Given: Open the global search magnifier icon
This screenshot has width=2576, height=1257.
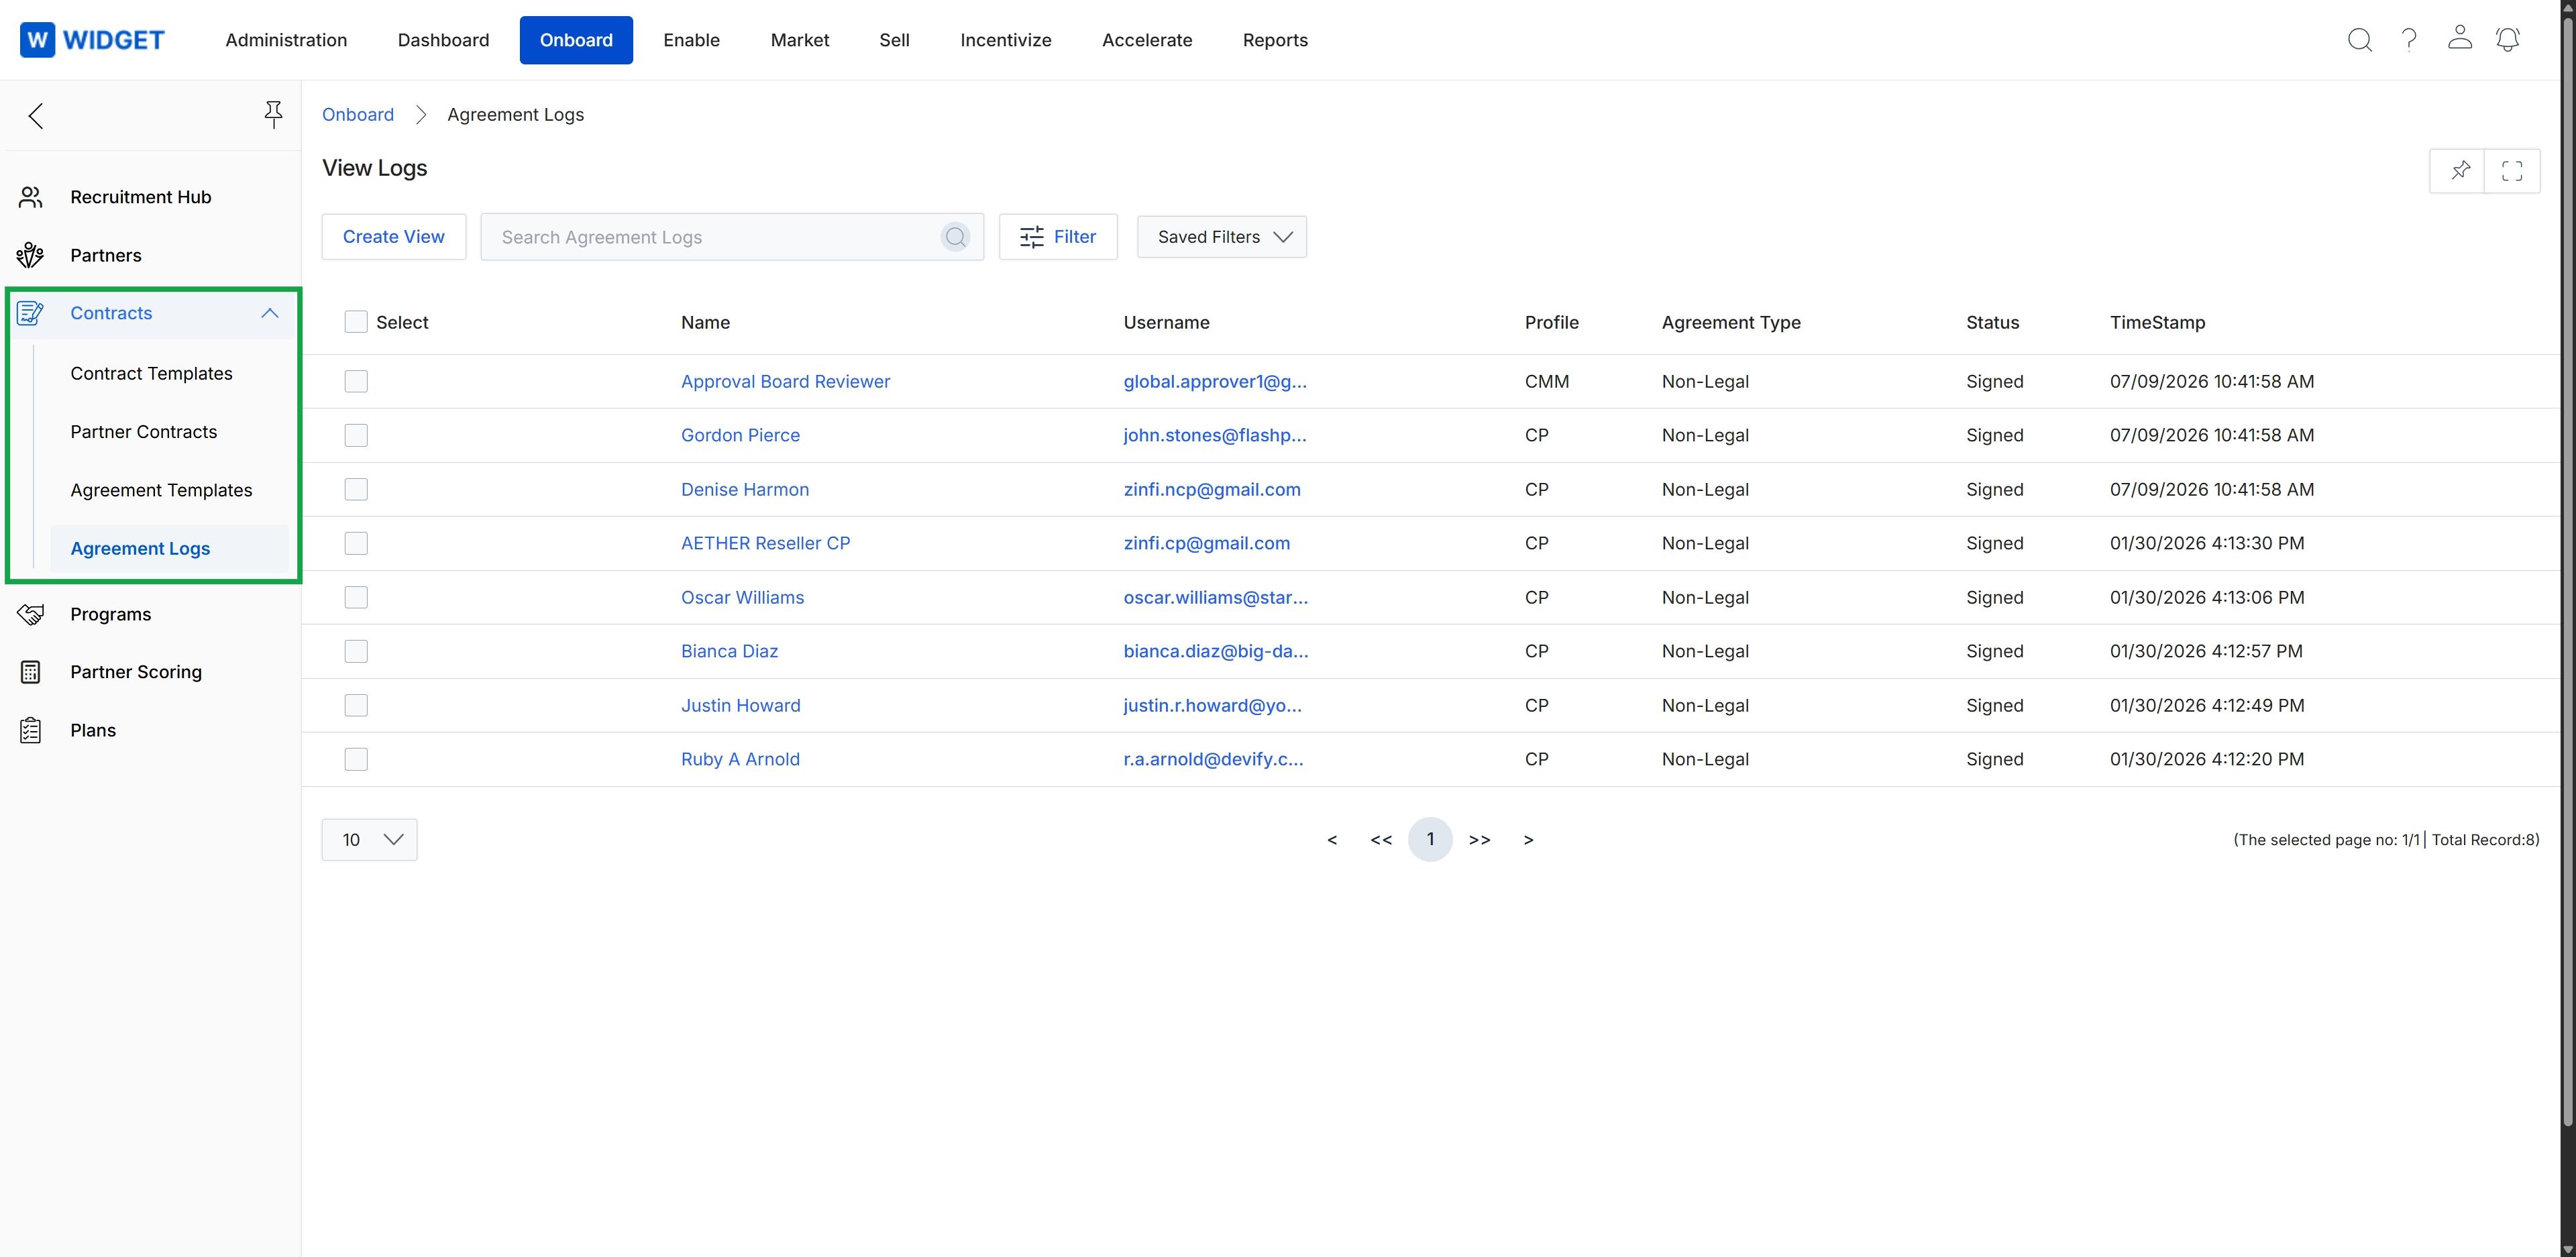Looking at the screenshot, I should [2359, 40].
